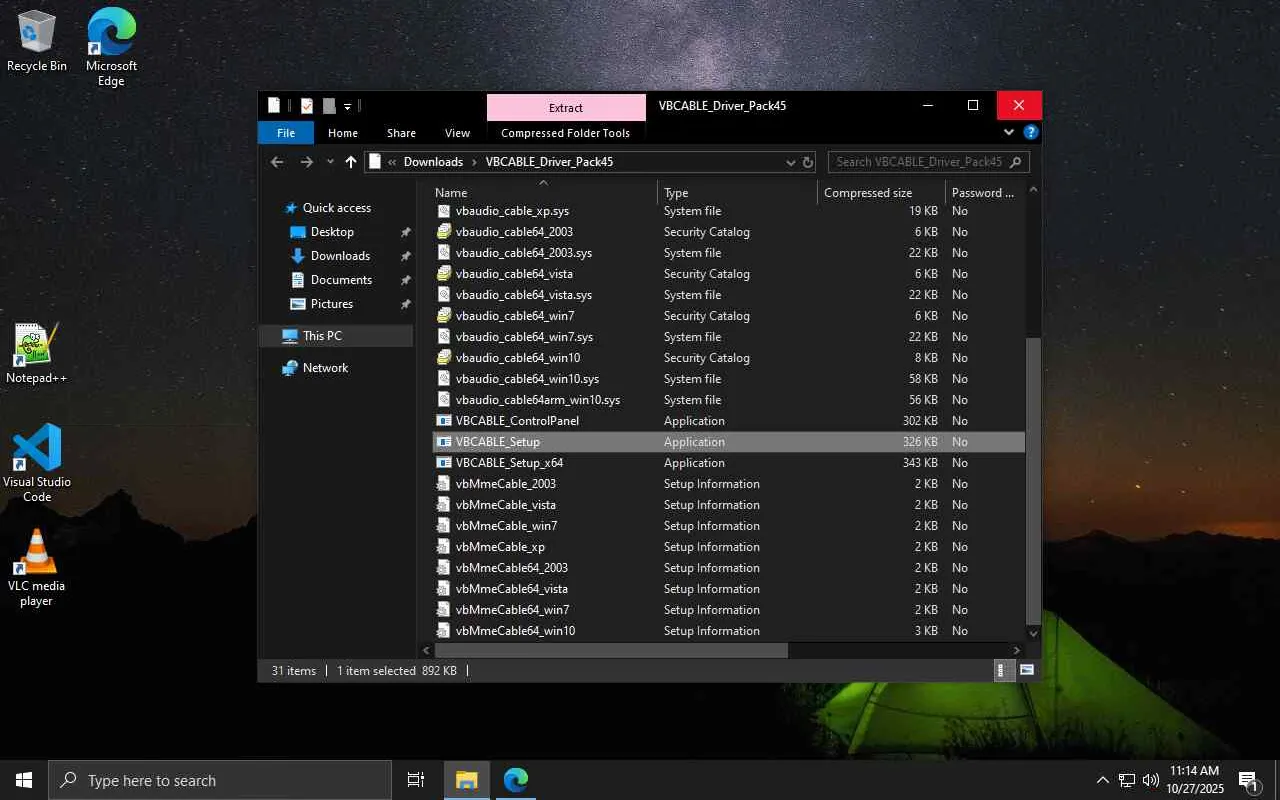Screen dimensions: 1280x800
Task: Open the Windows Start menu
Action: 24,780
